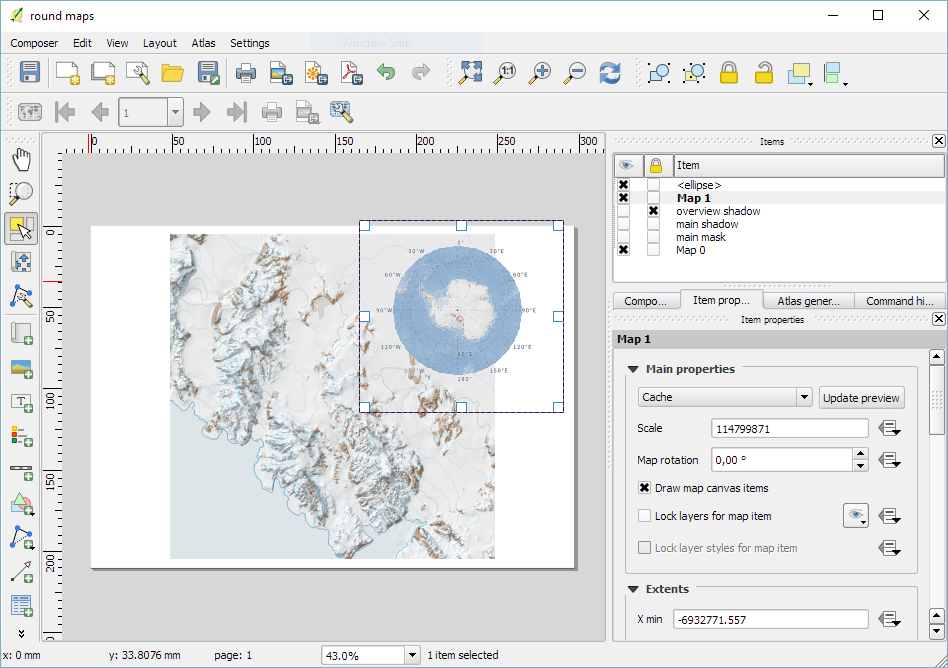The width and height of the screenshot is (948, 668).
Task: Click the Lock selected items padlock
Action: (x=729, y=72)
